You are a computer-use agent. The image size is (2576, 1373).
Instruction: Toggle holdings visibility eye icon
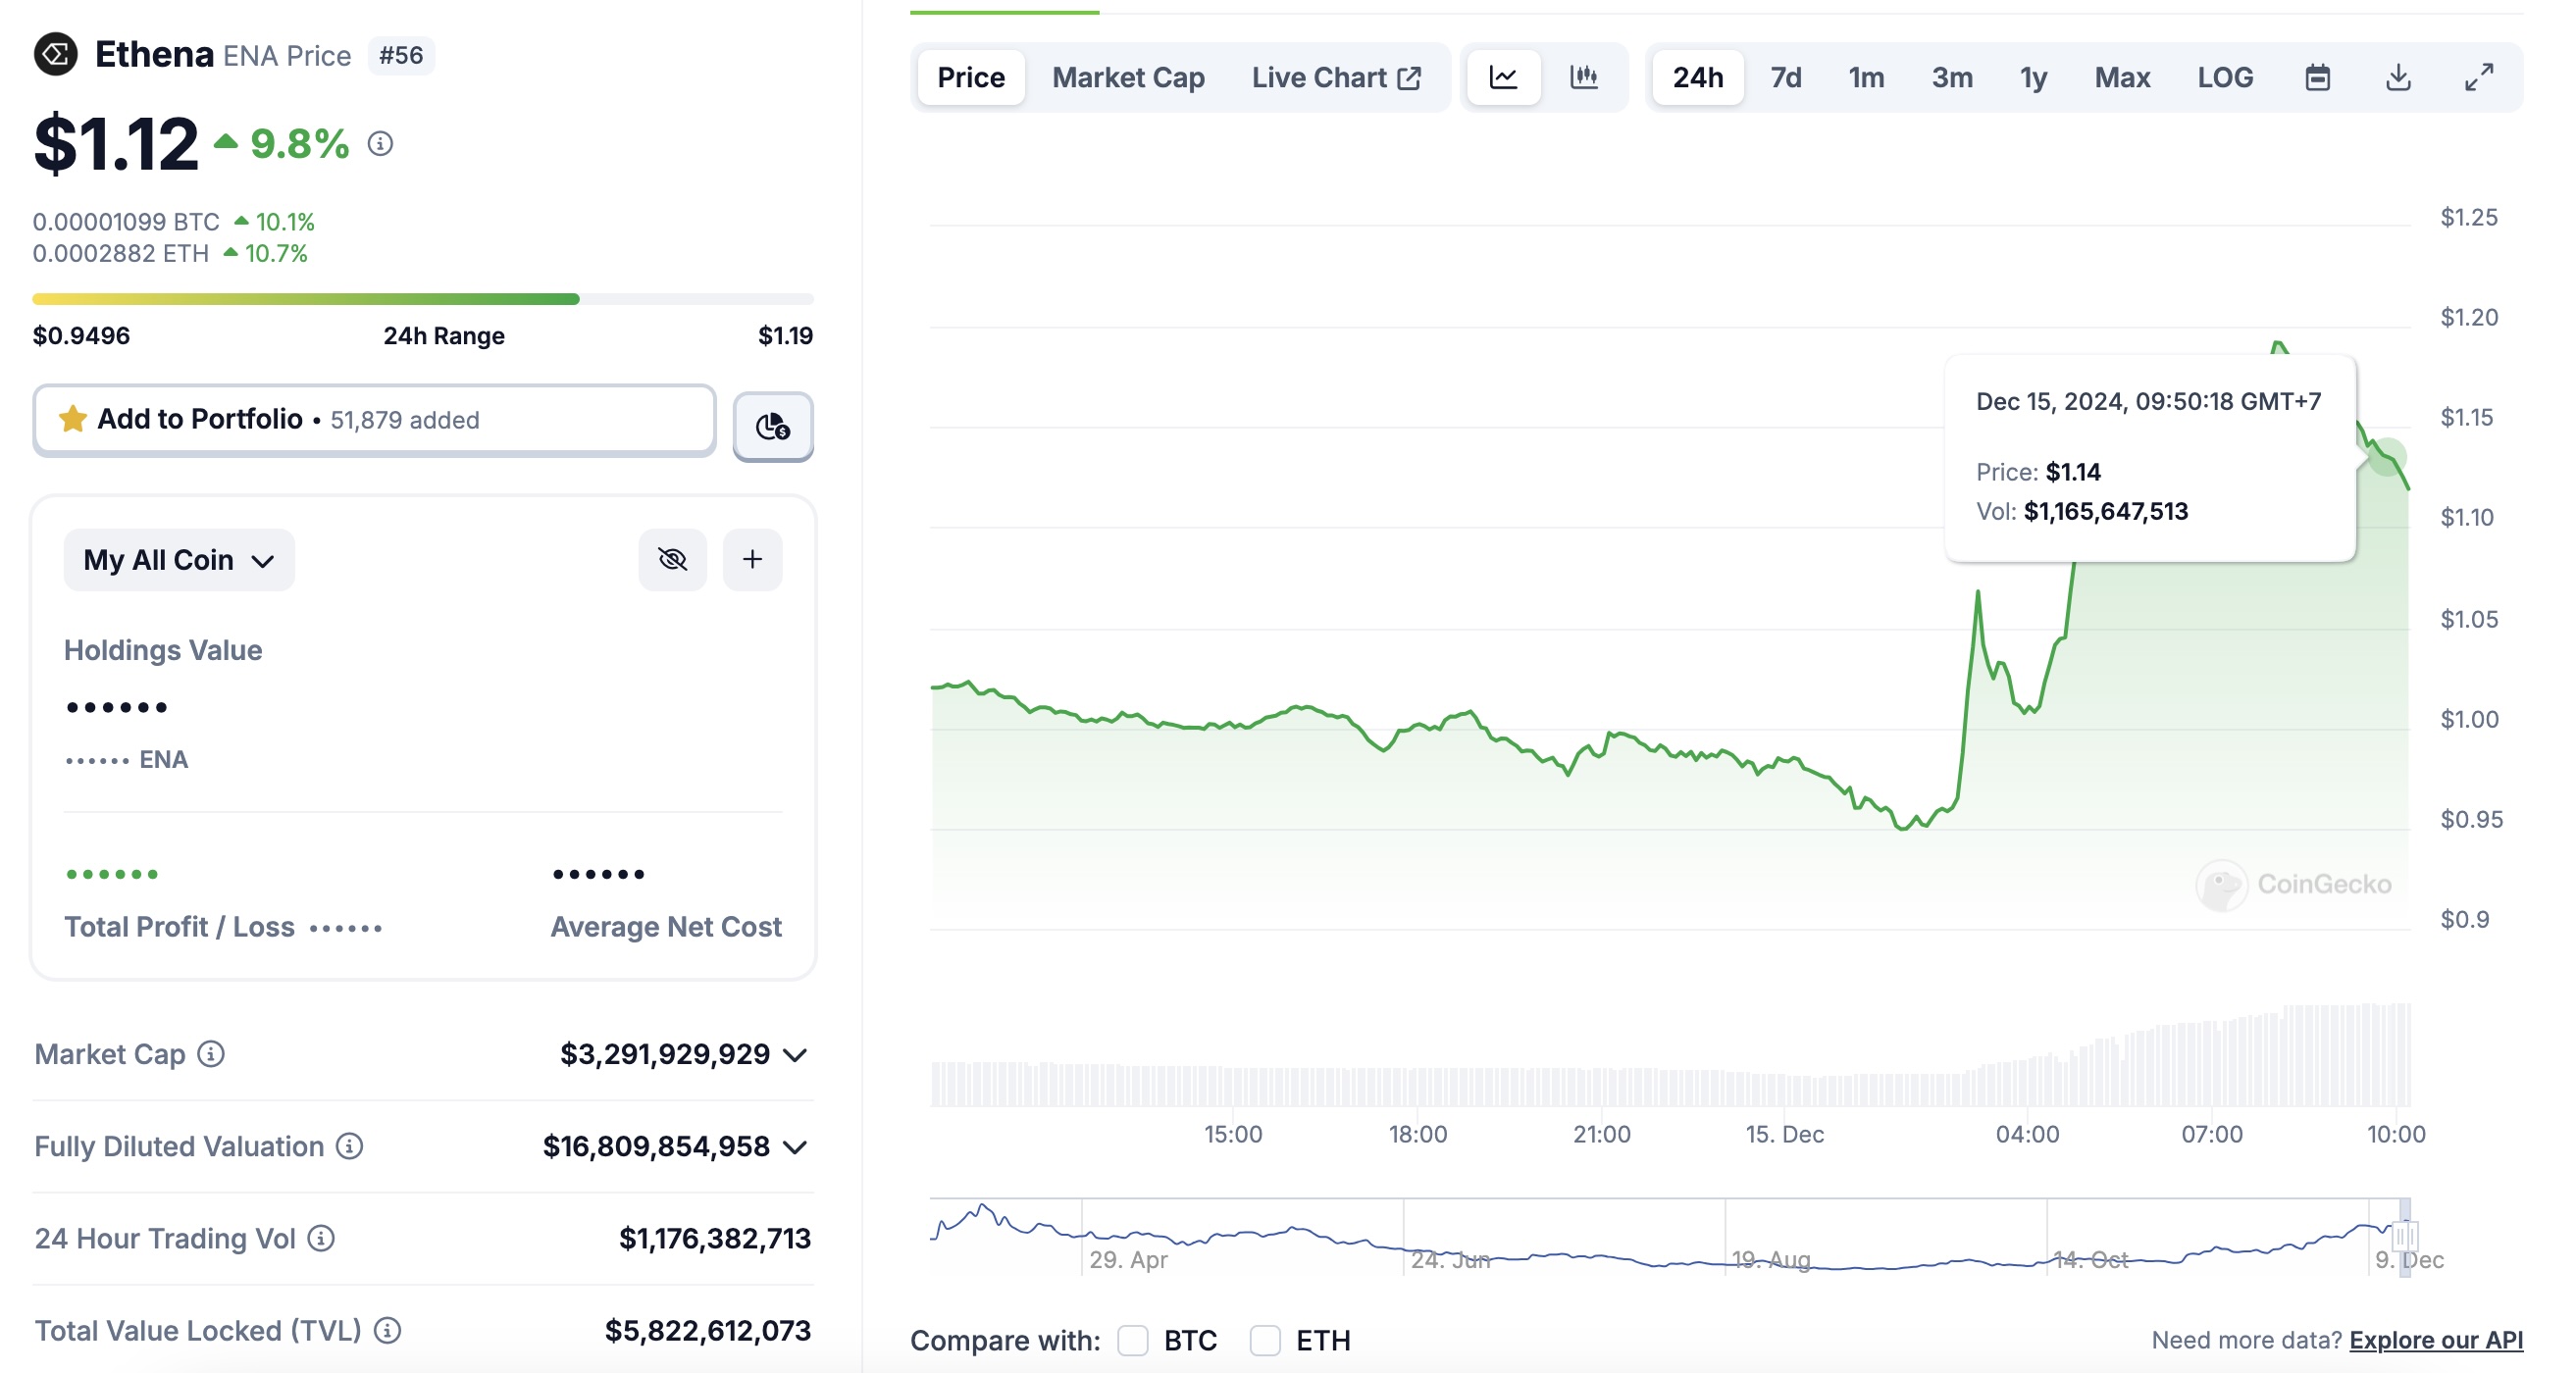click(673, 559)
